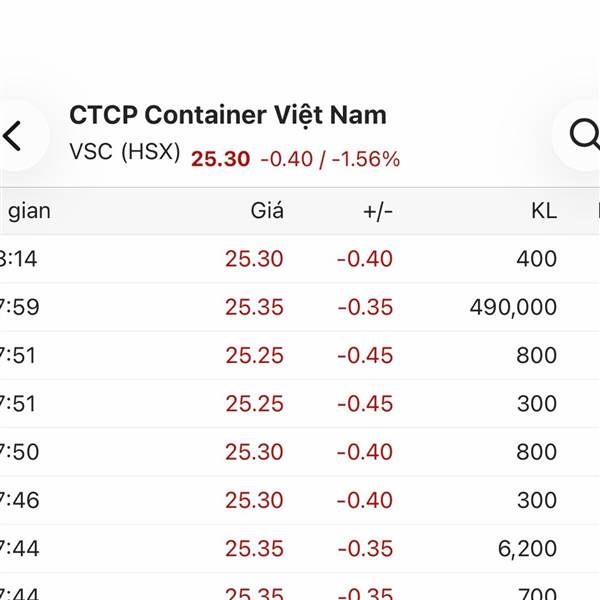Click the 400 volume in the 3:14 row
Image resolution: width=600 pixels, height=600 pixels.
tap(537, 259)
